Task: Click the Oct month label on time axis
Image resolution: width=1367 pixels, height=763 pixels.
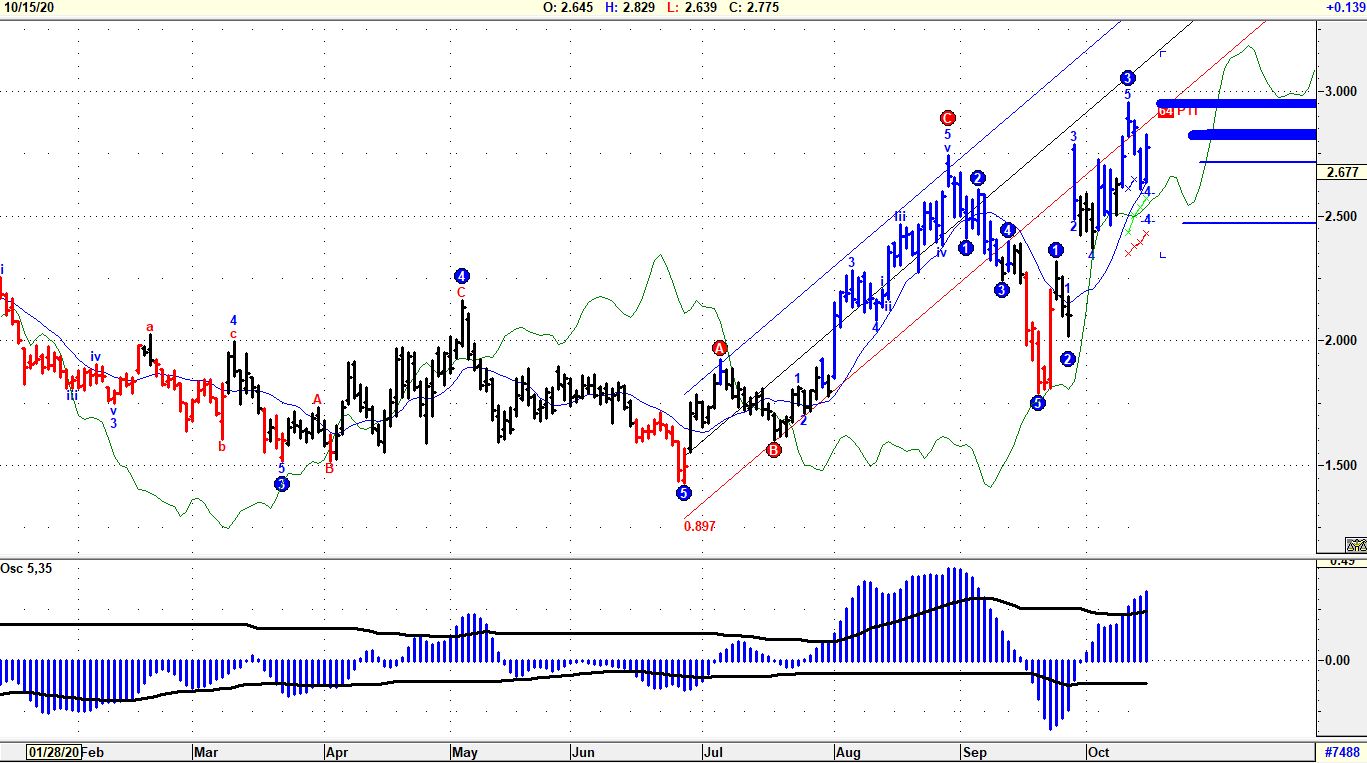Action: 1098,752
